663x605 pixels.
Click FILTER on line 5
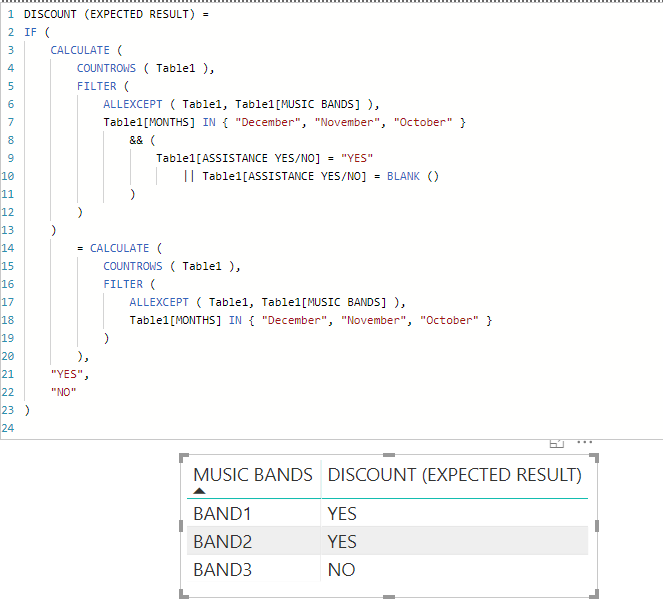(x=96, y=86)
